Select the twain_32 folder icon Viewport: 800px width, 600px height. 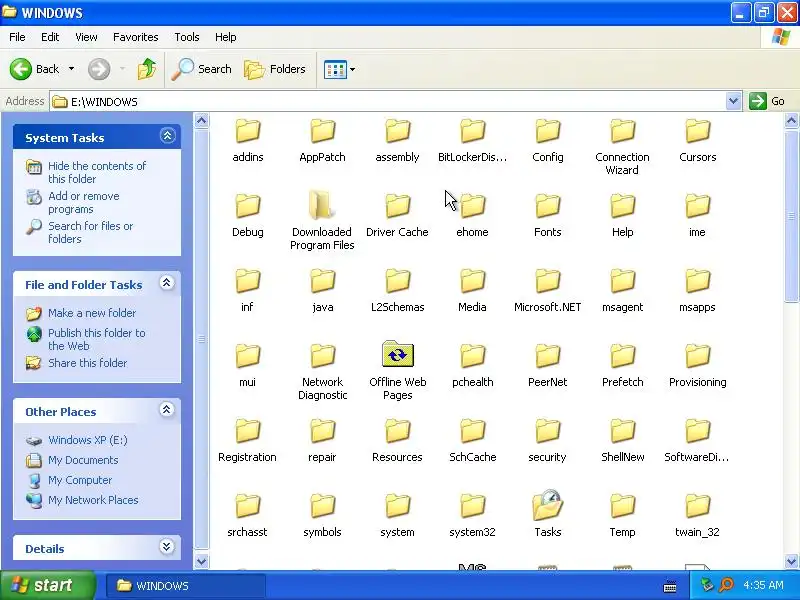[697, 506]
